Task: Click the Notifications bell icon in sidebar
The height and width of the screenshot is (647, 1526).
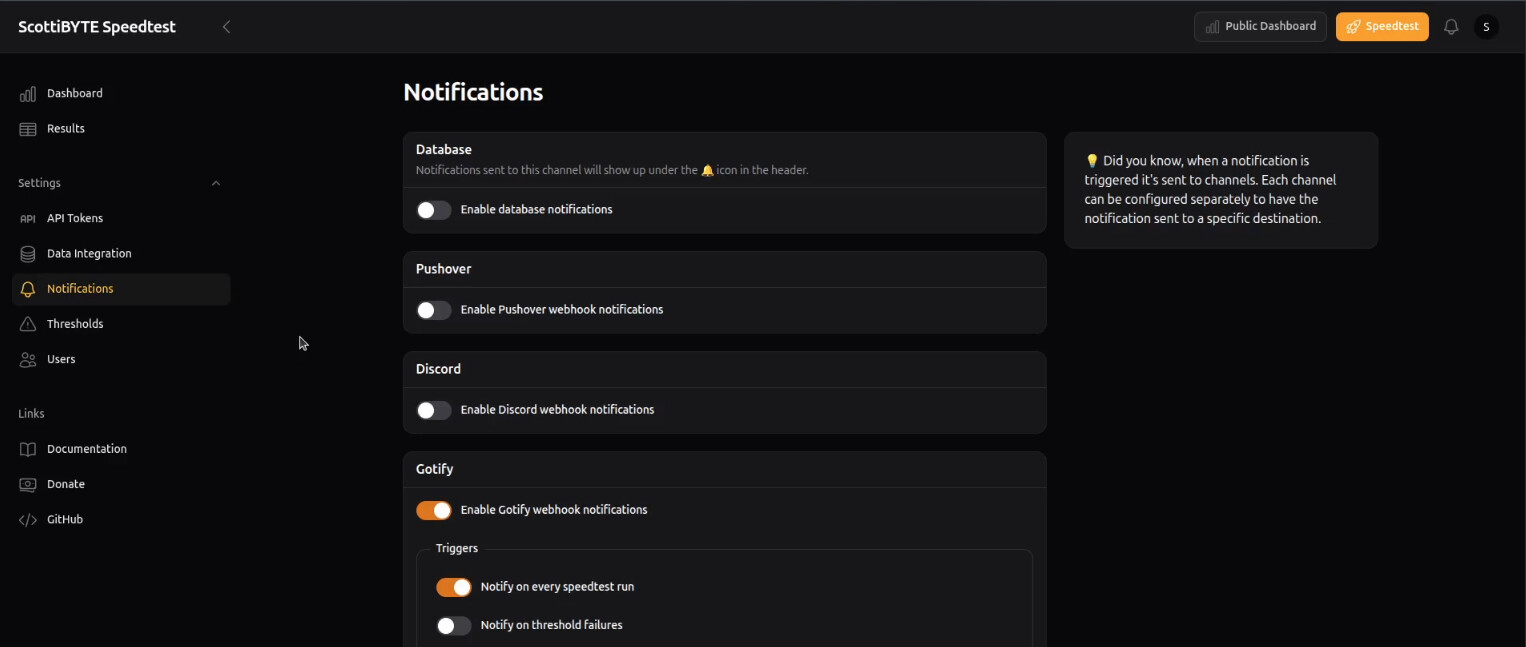Action: (28, 289)
